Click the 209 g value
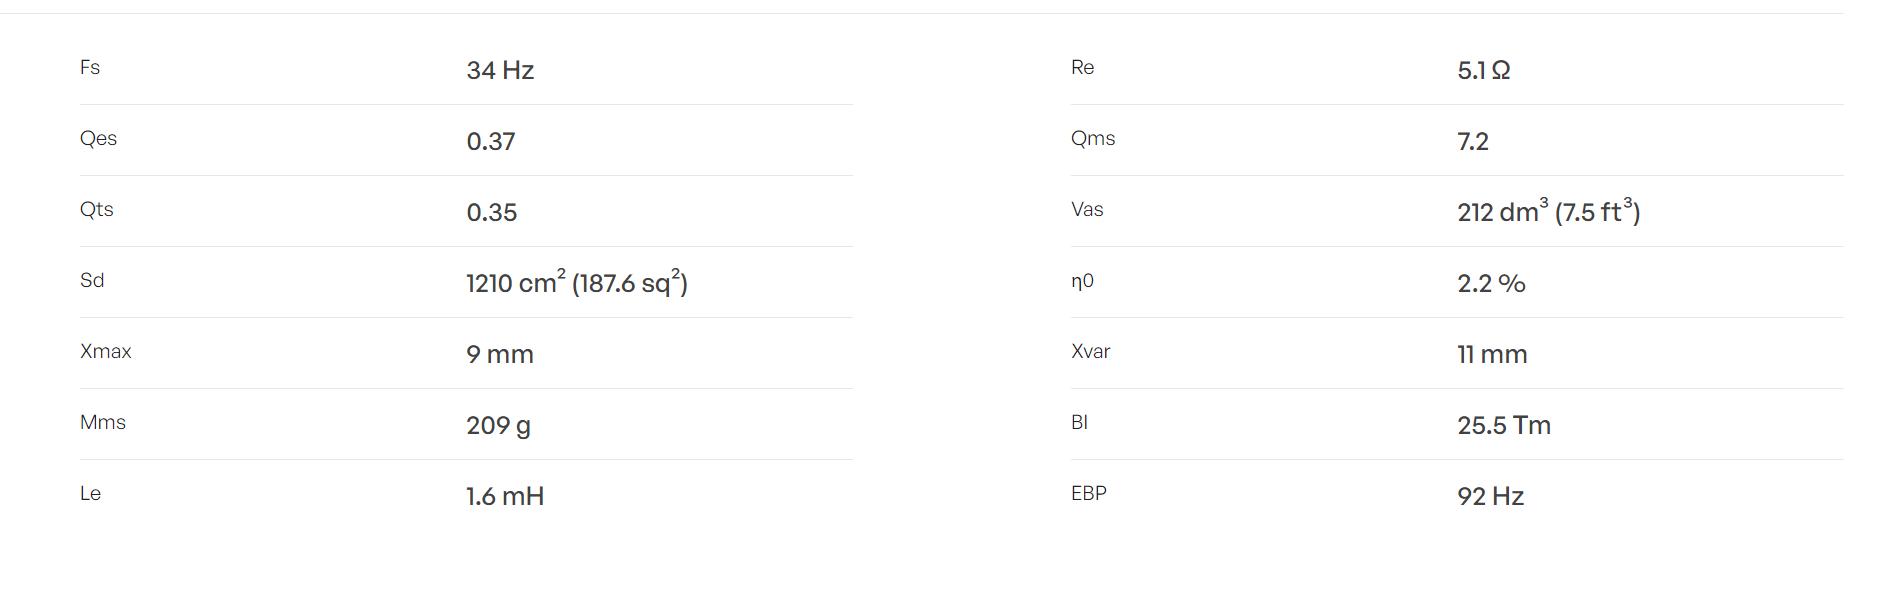The image size is (1902, 591). pos(498,425)
